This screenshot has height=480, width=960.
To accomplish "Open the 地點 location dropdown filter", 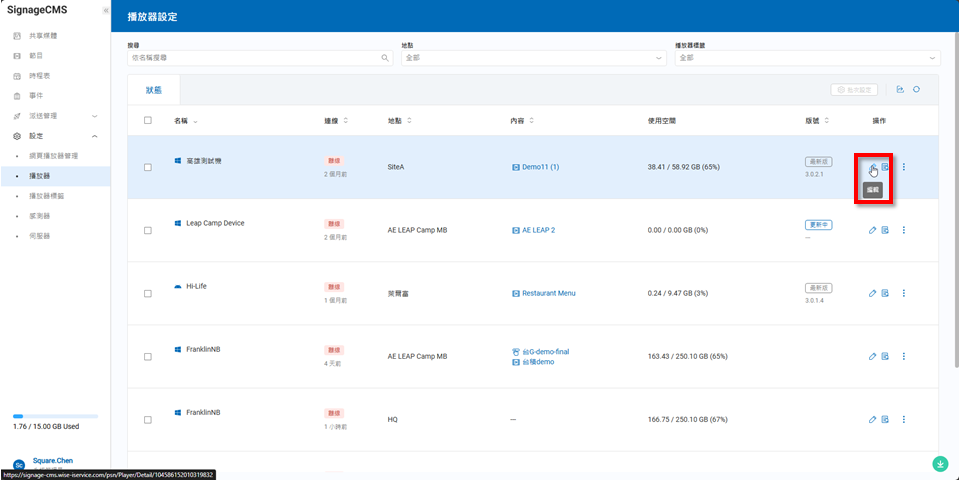I will 532,58.
